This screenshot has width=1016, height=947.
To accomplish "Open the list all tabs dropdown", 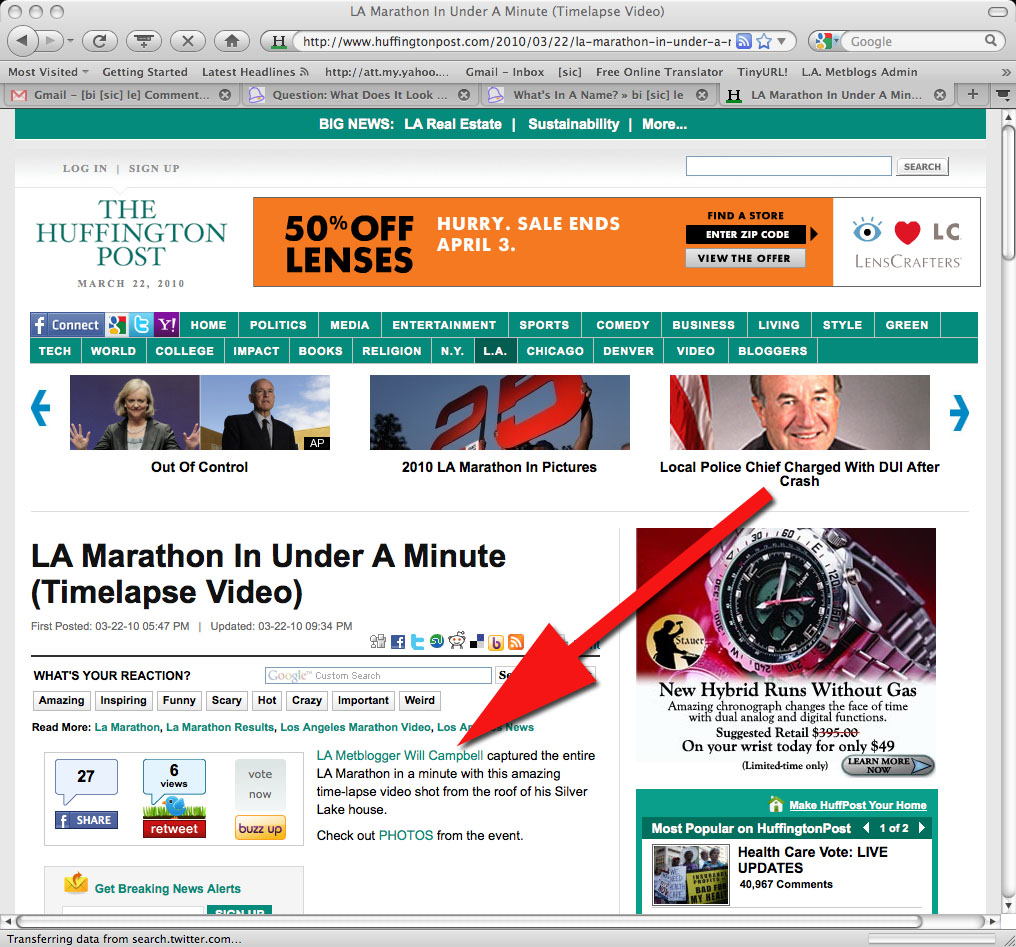I will point(1002,95).
